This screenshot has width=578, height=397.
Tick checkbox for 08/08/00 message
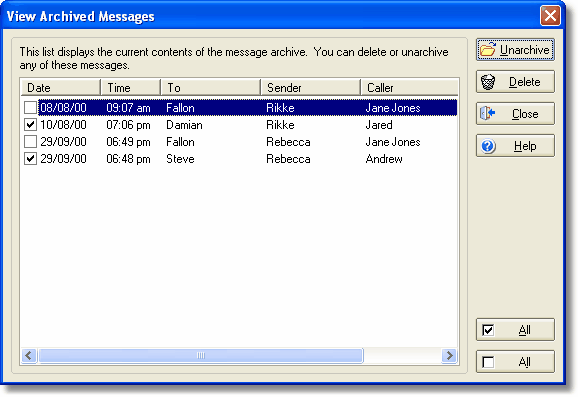pos(30,108)
